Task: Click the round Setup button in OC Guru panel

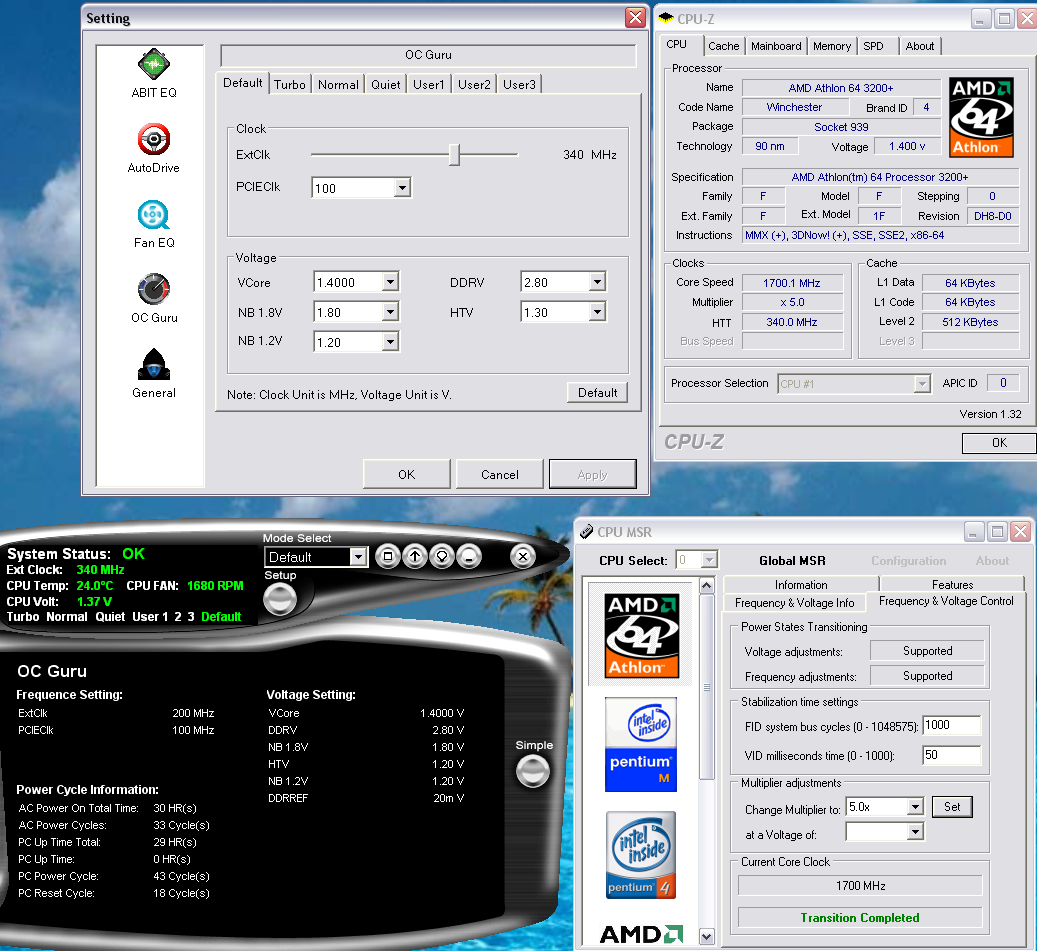Action: click(280, 600)
